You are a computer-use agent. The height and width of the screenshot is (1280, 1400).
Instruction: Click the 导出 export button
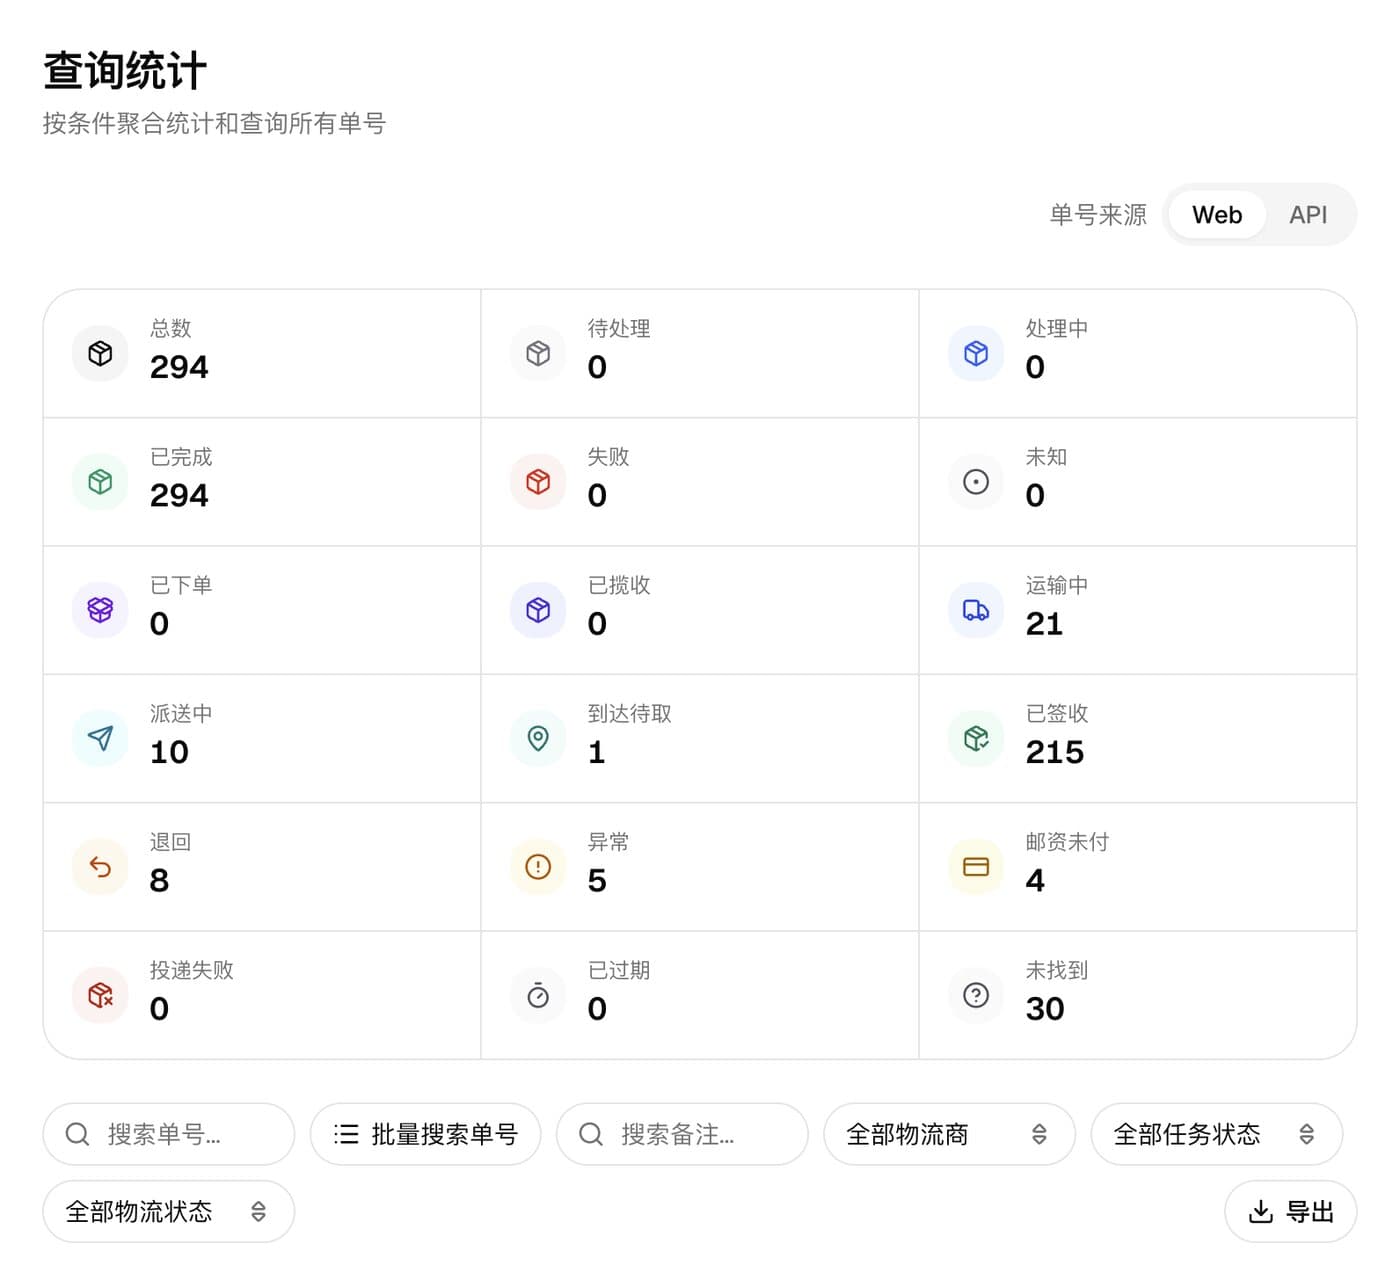1291,1211
